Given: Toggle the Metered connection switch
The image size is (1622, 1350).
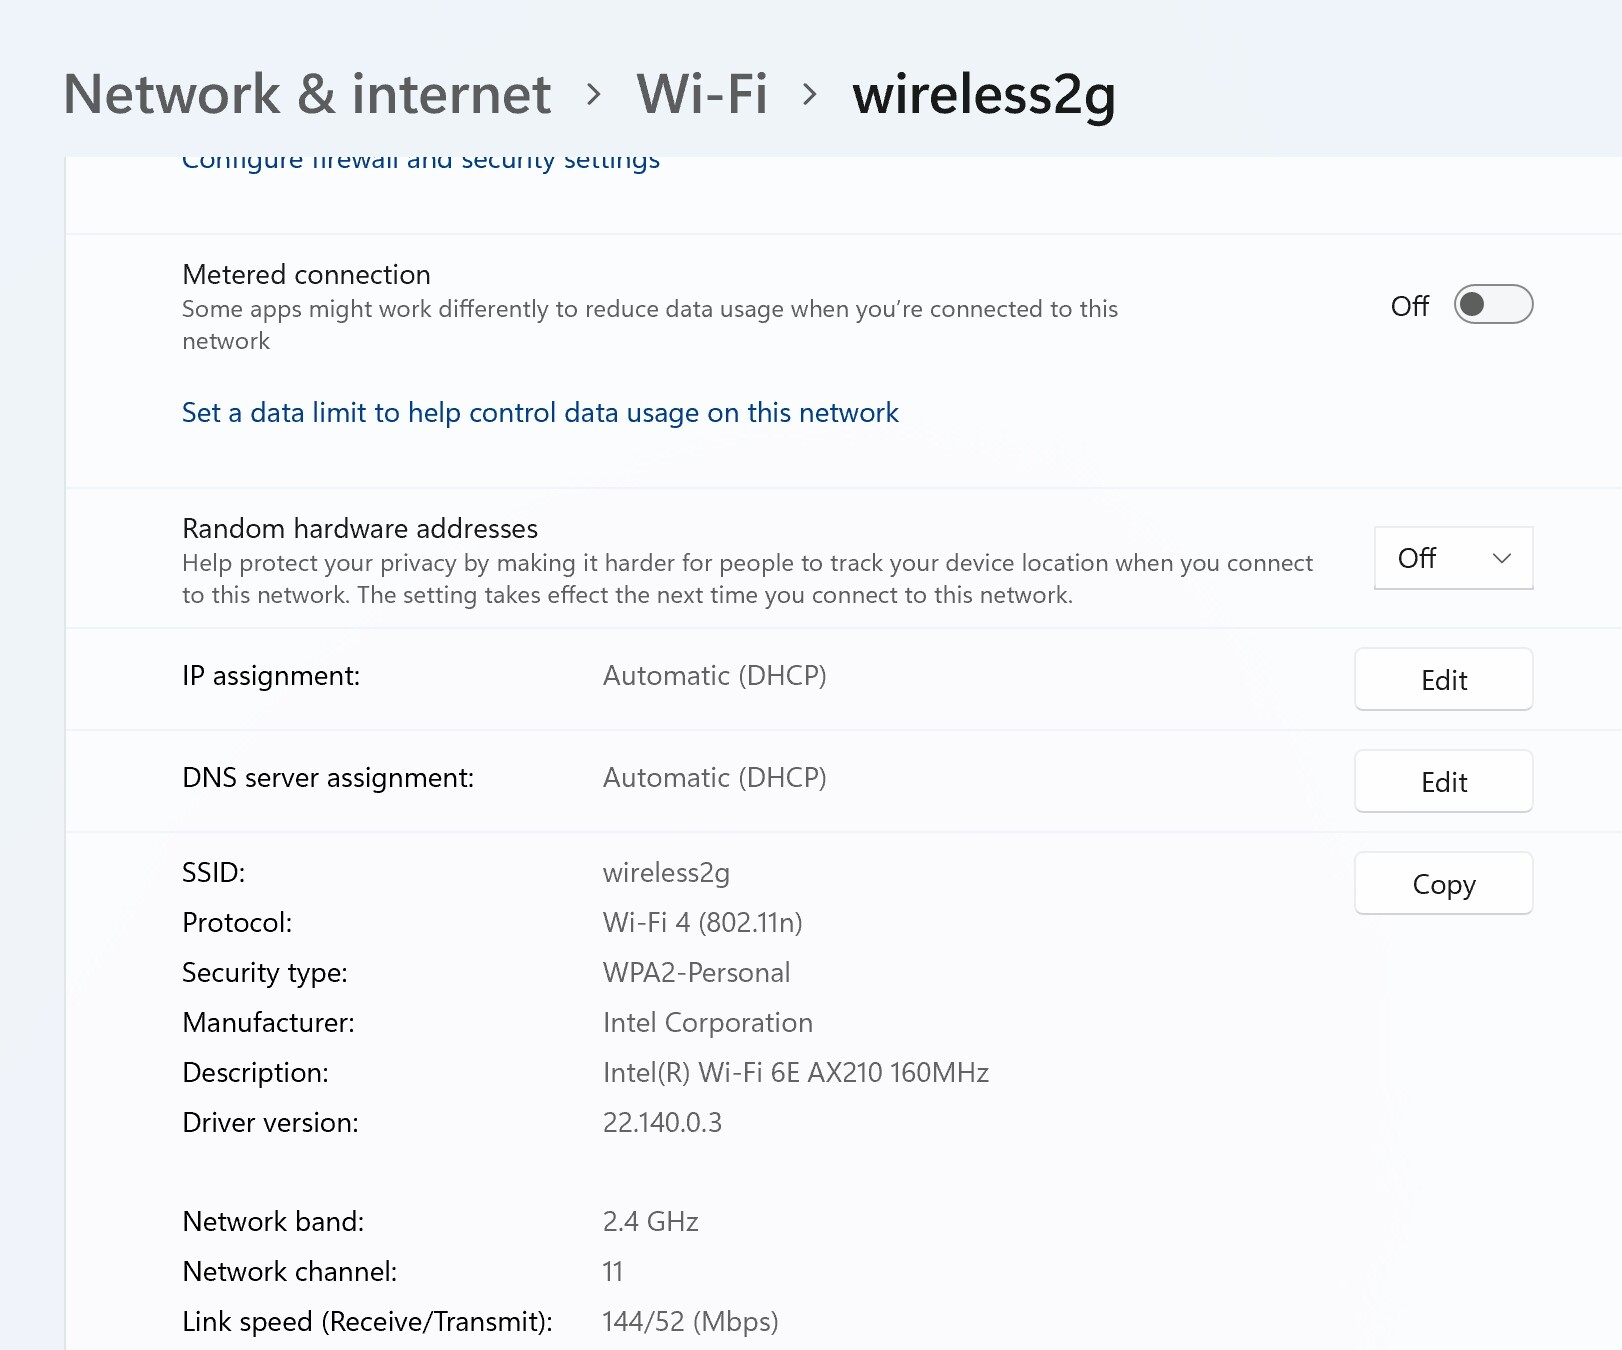Looking at the screenshot, I should tap(1493, 305).
